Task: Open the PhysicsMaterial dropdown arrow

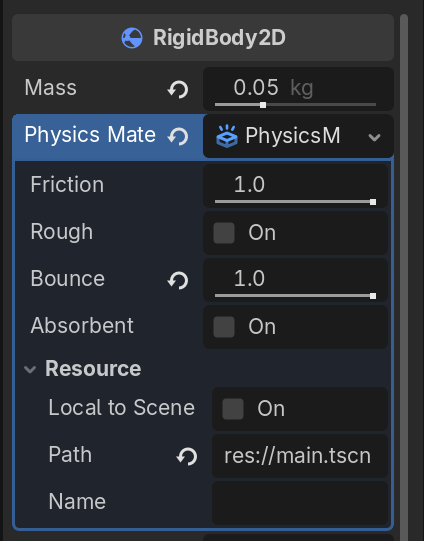Action: pyautogui.click(x=374, y=137)
